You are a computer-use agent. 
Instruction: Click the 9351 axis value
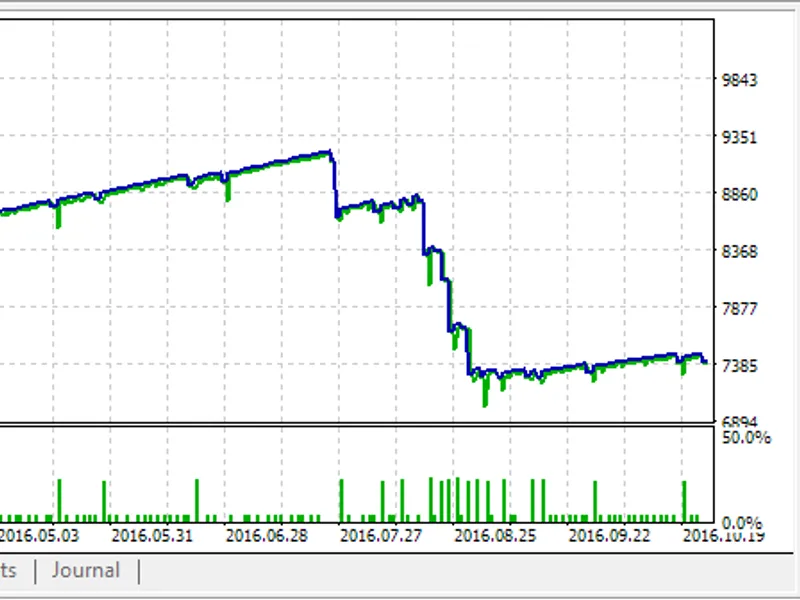[739, 137]
